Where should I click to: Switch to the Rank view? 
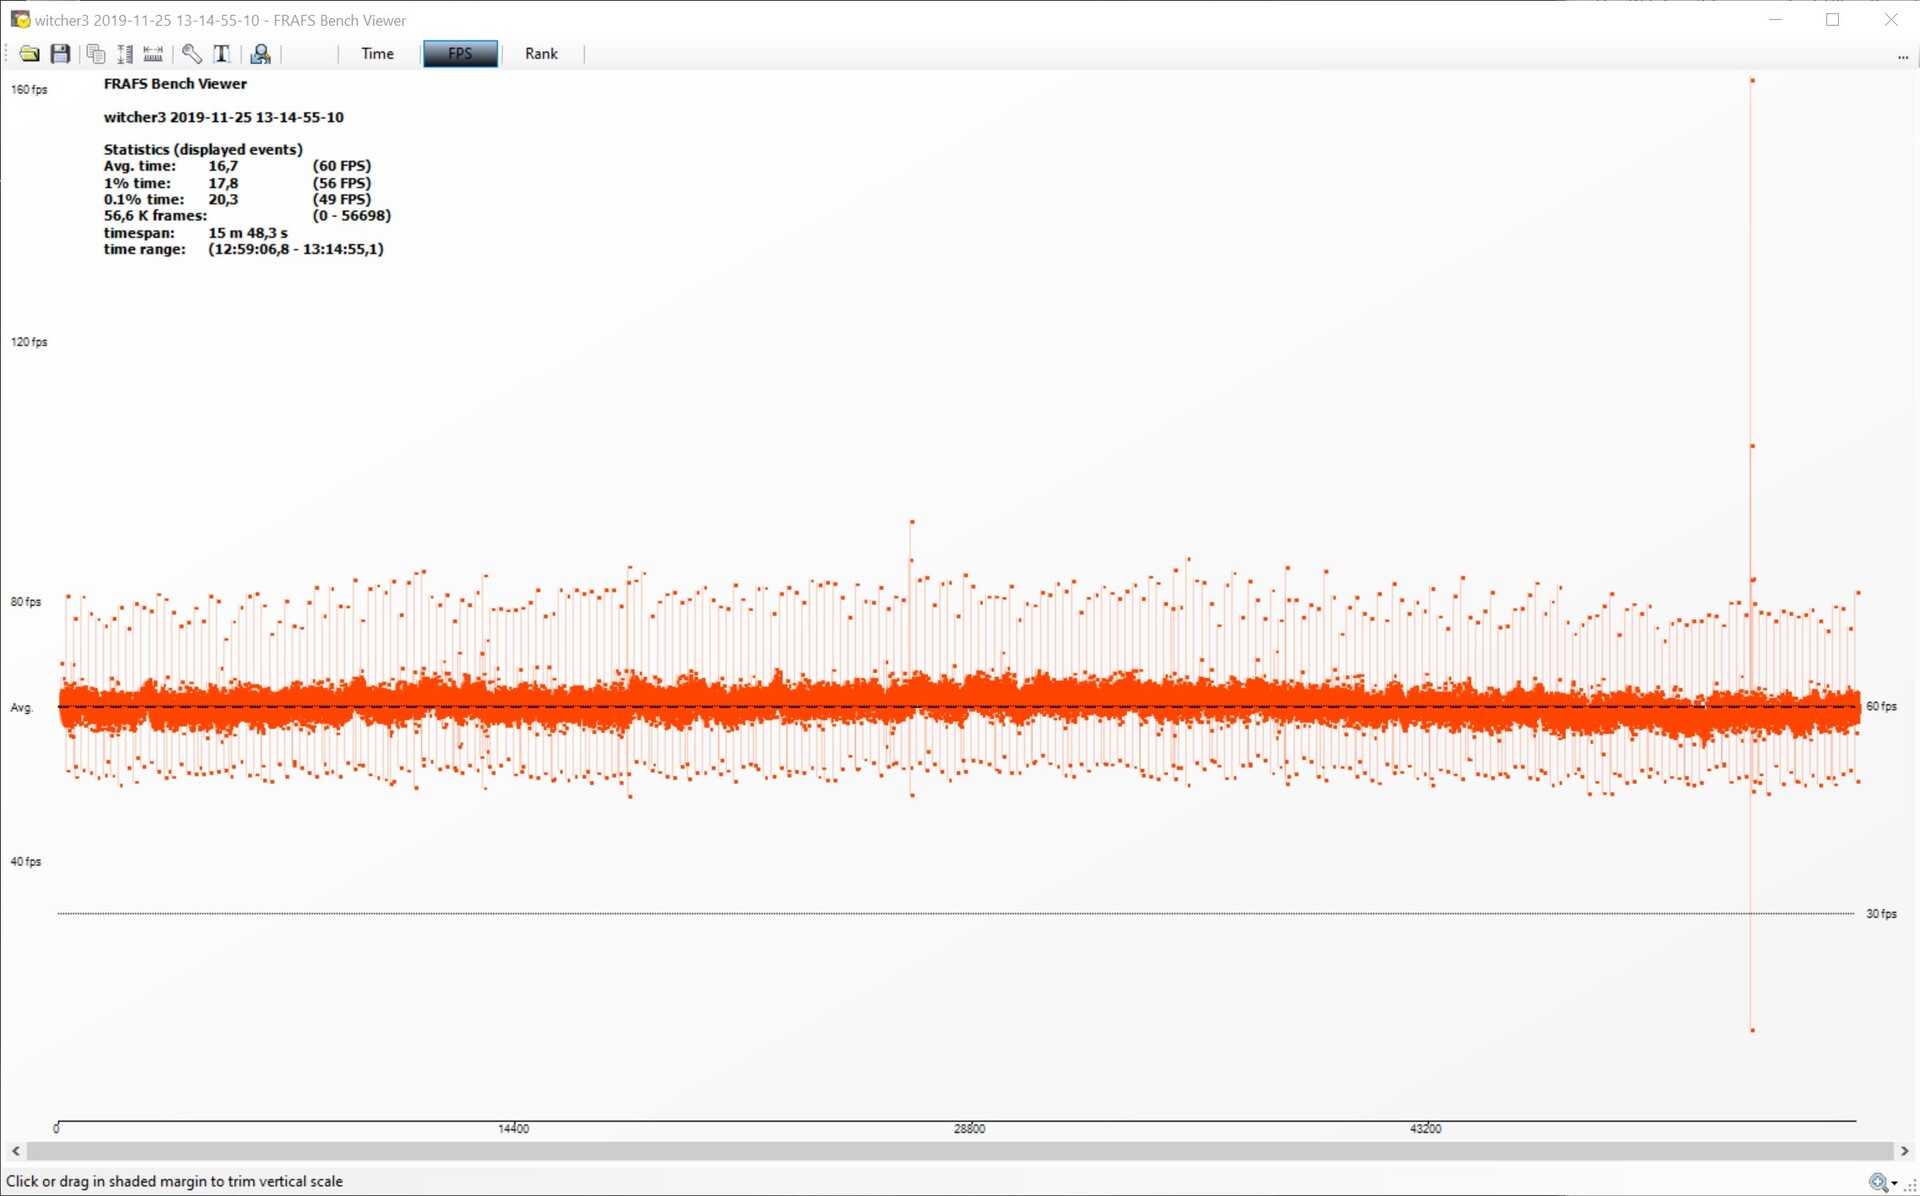pos(541,54)
